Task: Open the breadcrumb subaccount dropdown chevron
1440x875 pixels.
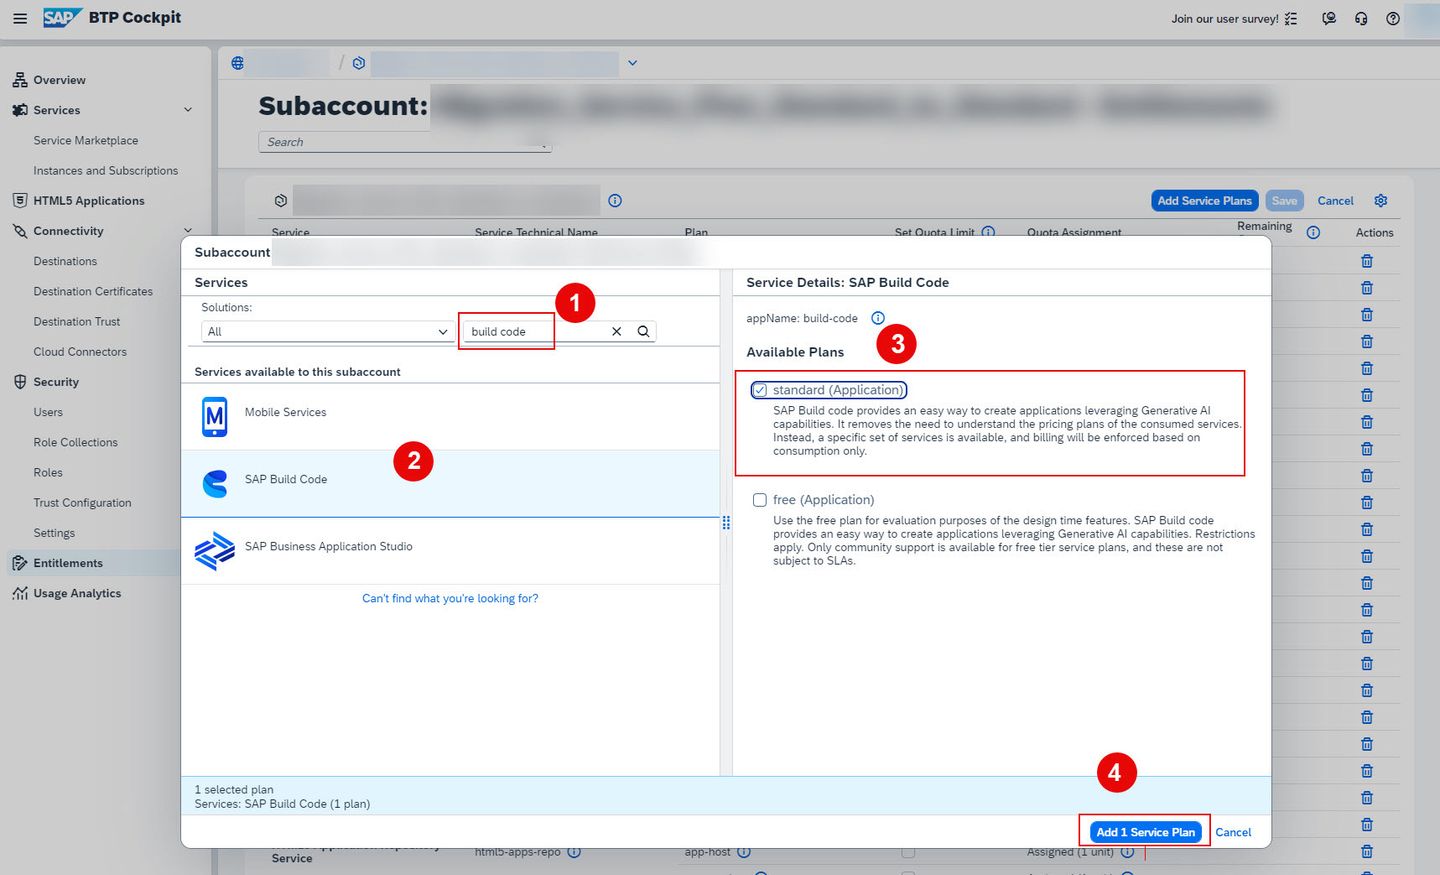Action: point(632,63)
